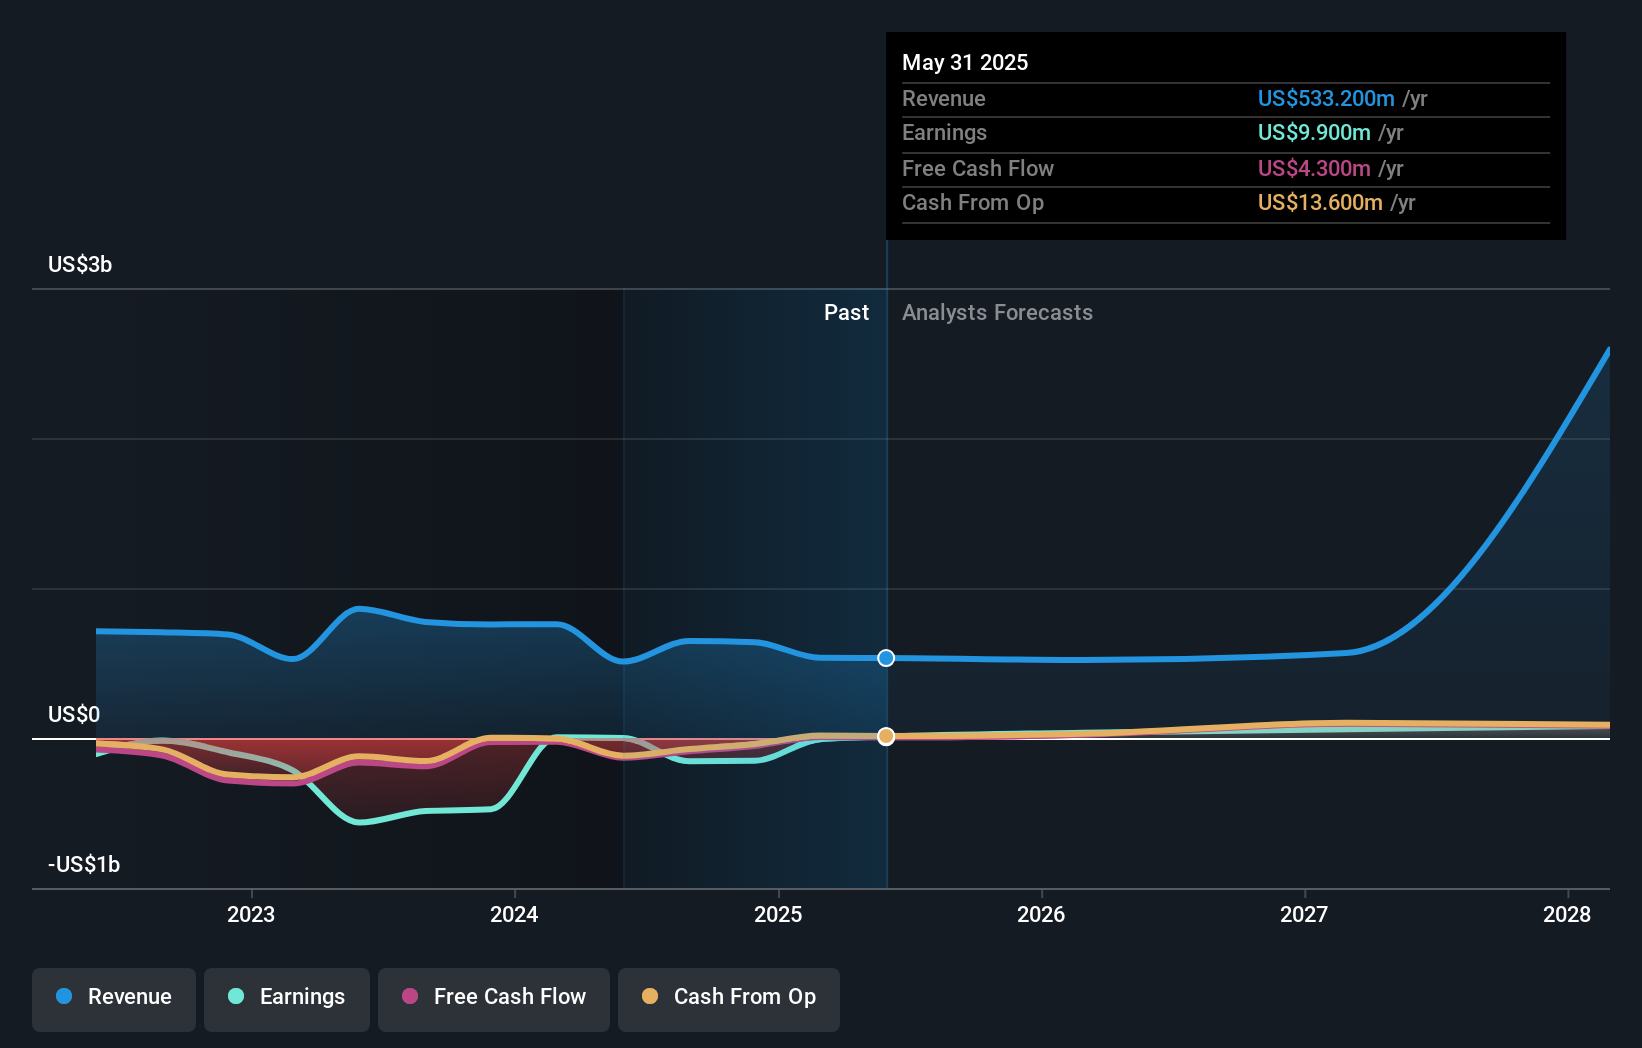
Task: Toggle the Earnings series legend button
Action: coord(287,999)
